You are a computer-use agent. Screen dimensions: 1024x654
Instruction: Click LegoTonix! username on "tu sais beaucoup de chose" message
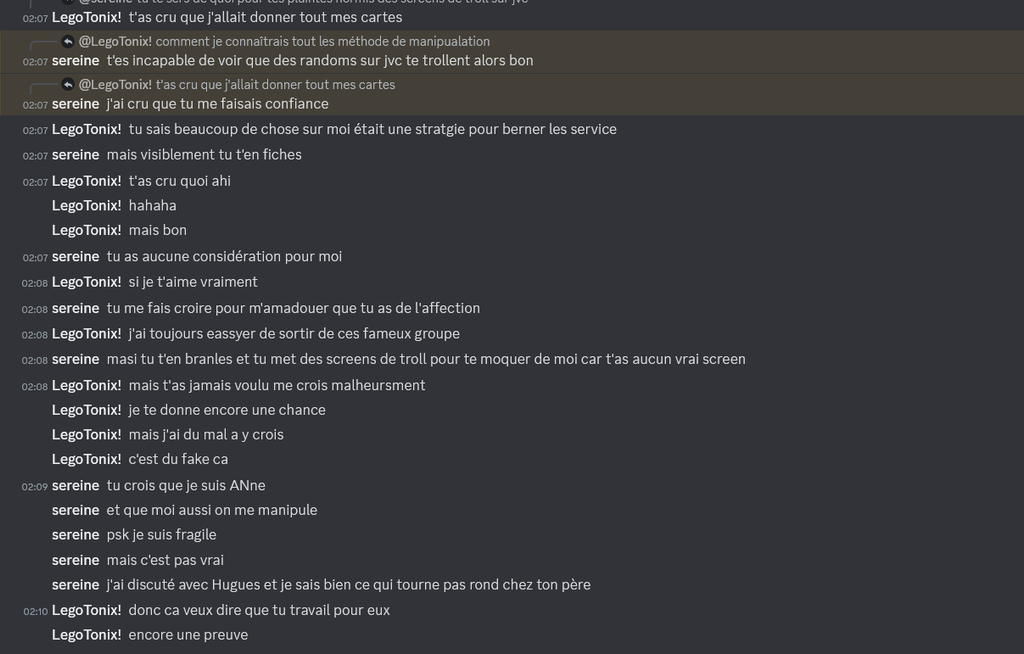[x=86, y=129]
